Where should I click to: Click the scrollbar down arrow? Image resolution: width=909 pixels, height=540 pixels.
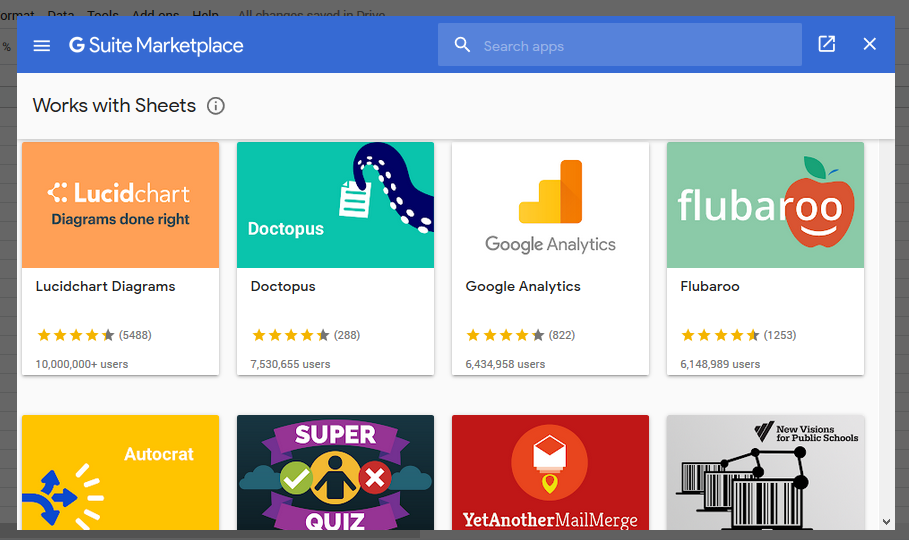[x=886, y=522]
